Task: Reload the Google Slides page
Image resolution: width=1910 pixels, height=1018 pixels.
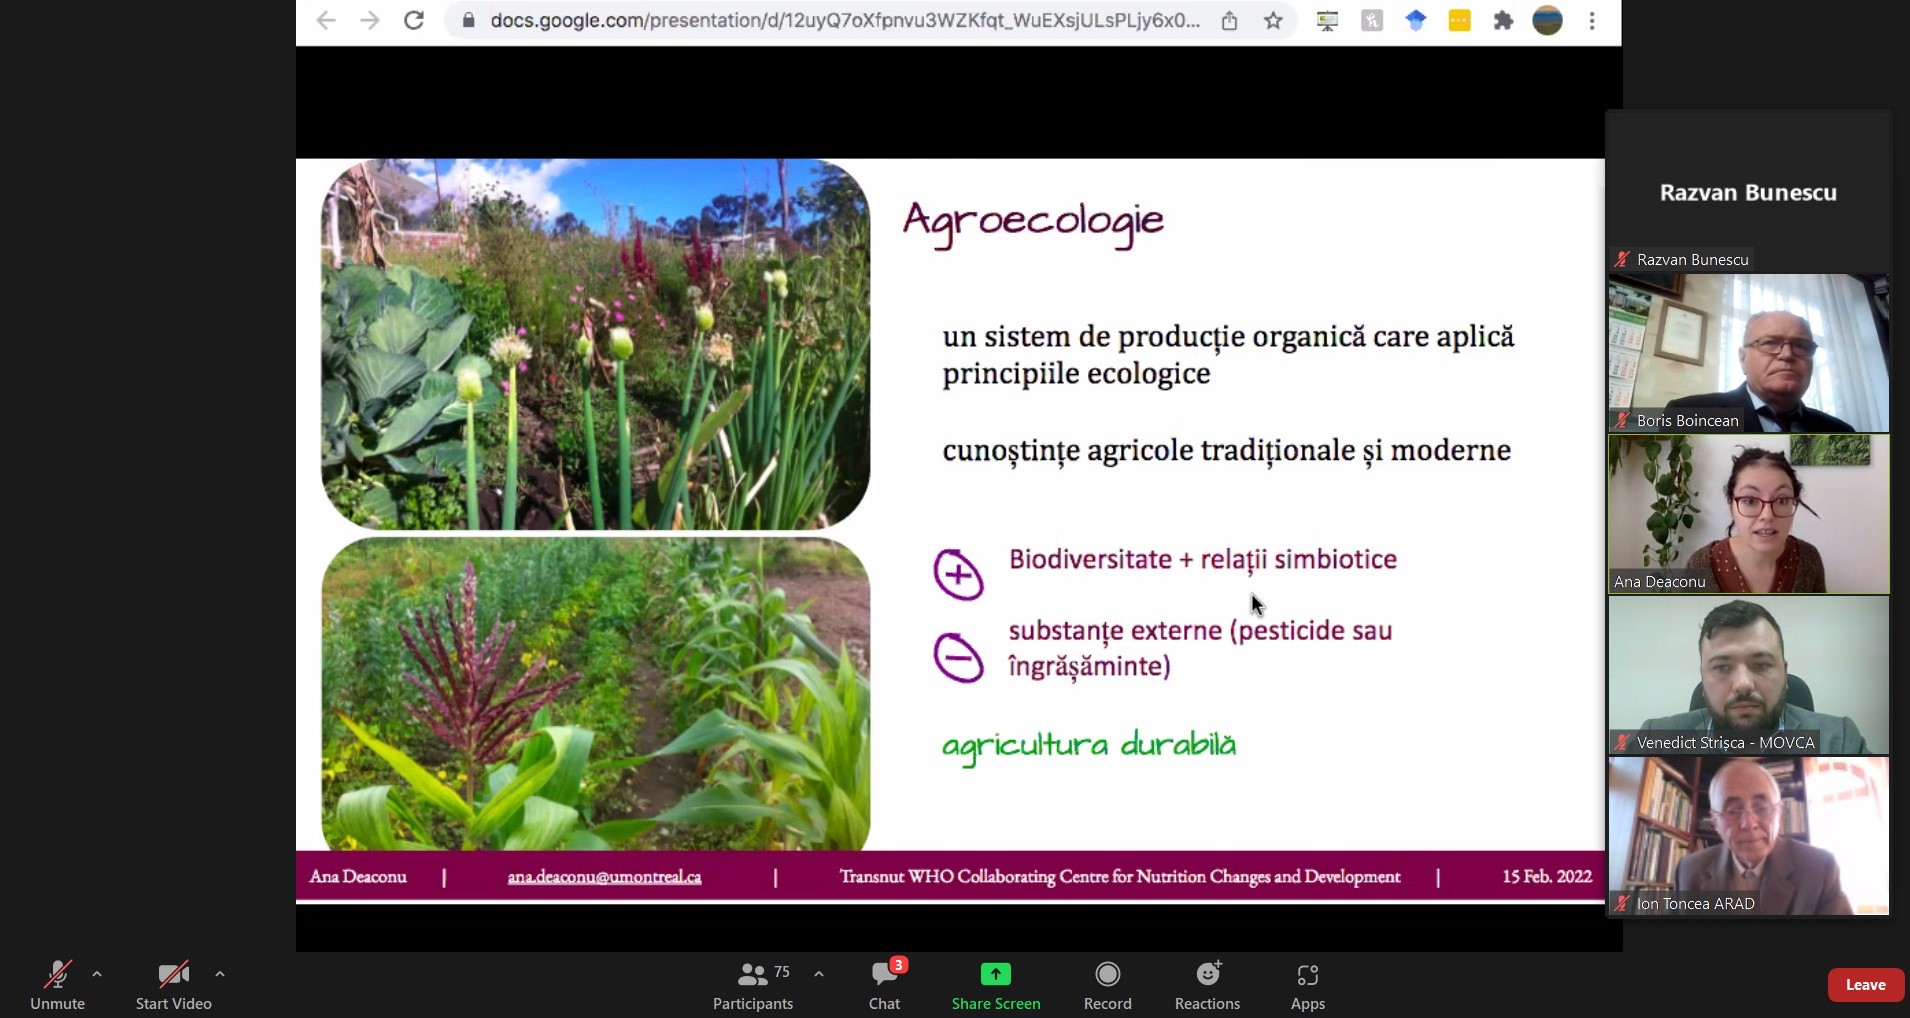Action: [x=414, y=20]
